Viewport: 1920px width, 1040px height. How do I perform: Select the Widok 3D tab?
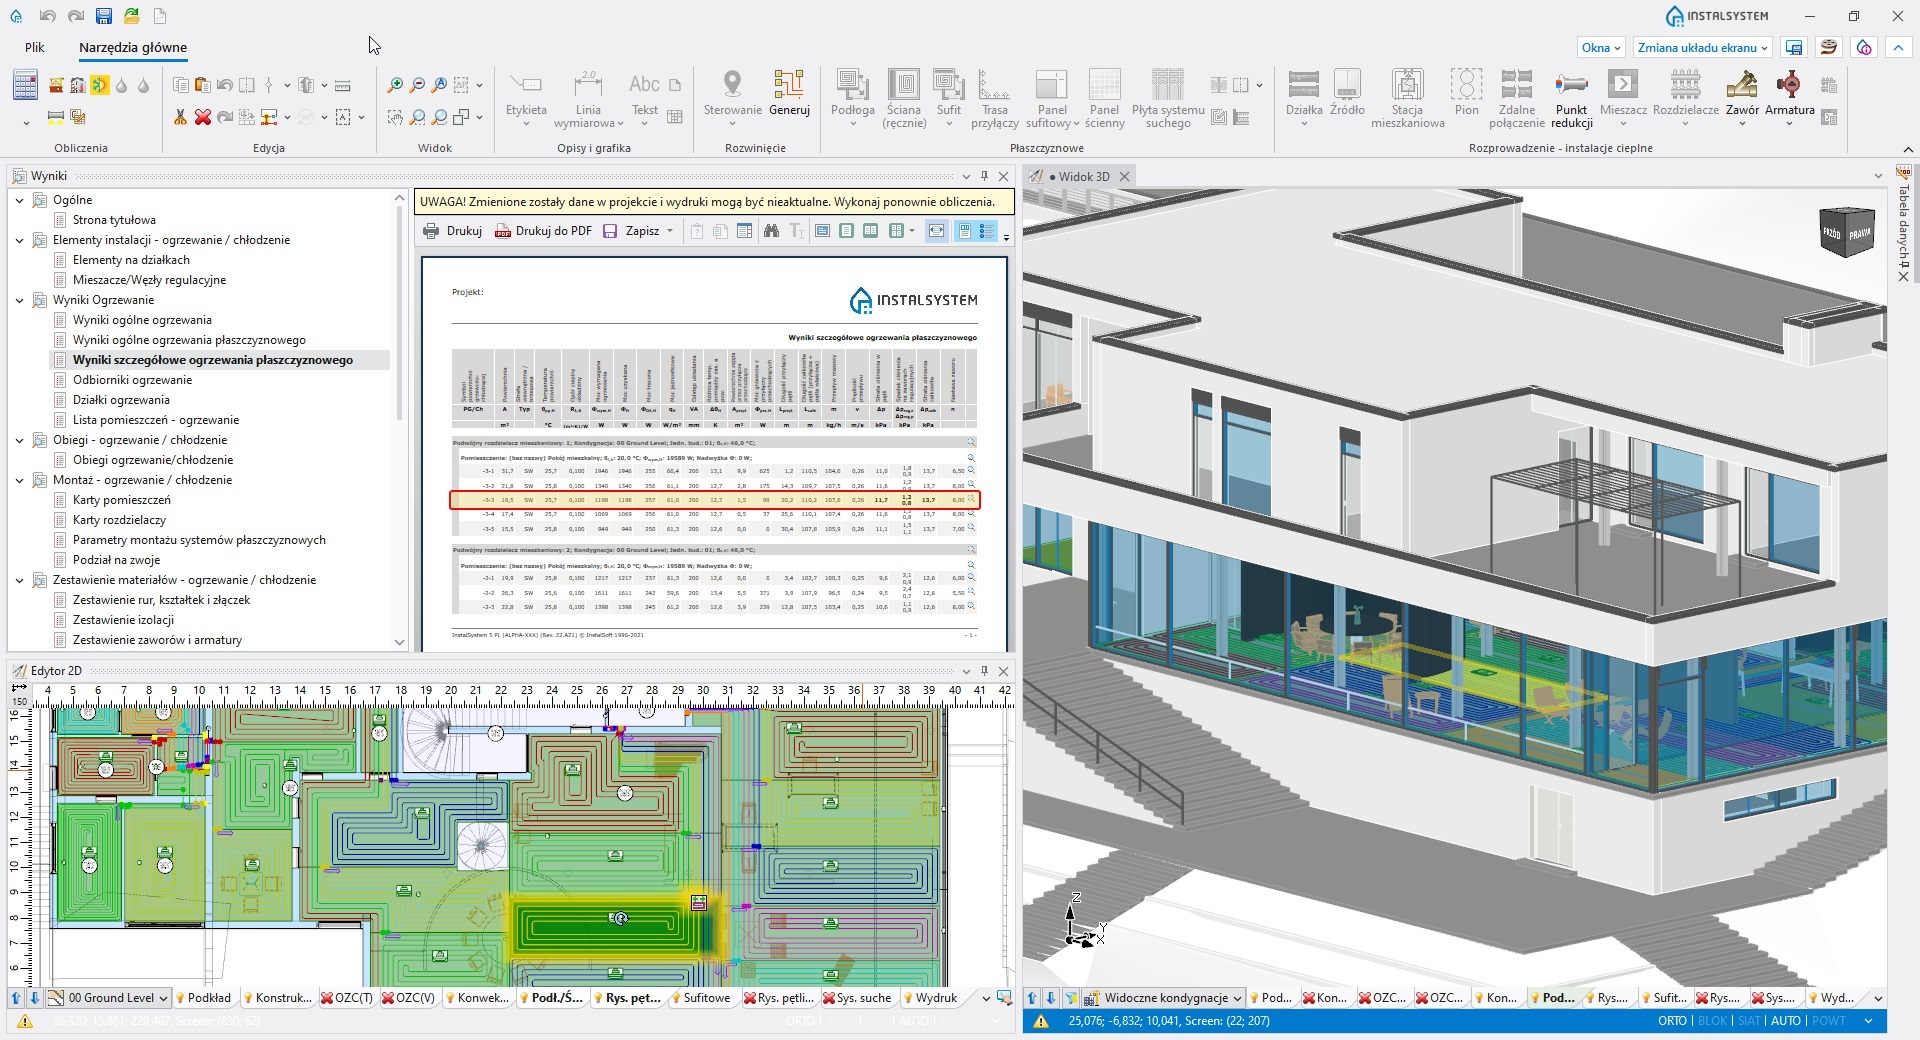point(1083,177)
